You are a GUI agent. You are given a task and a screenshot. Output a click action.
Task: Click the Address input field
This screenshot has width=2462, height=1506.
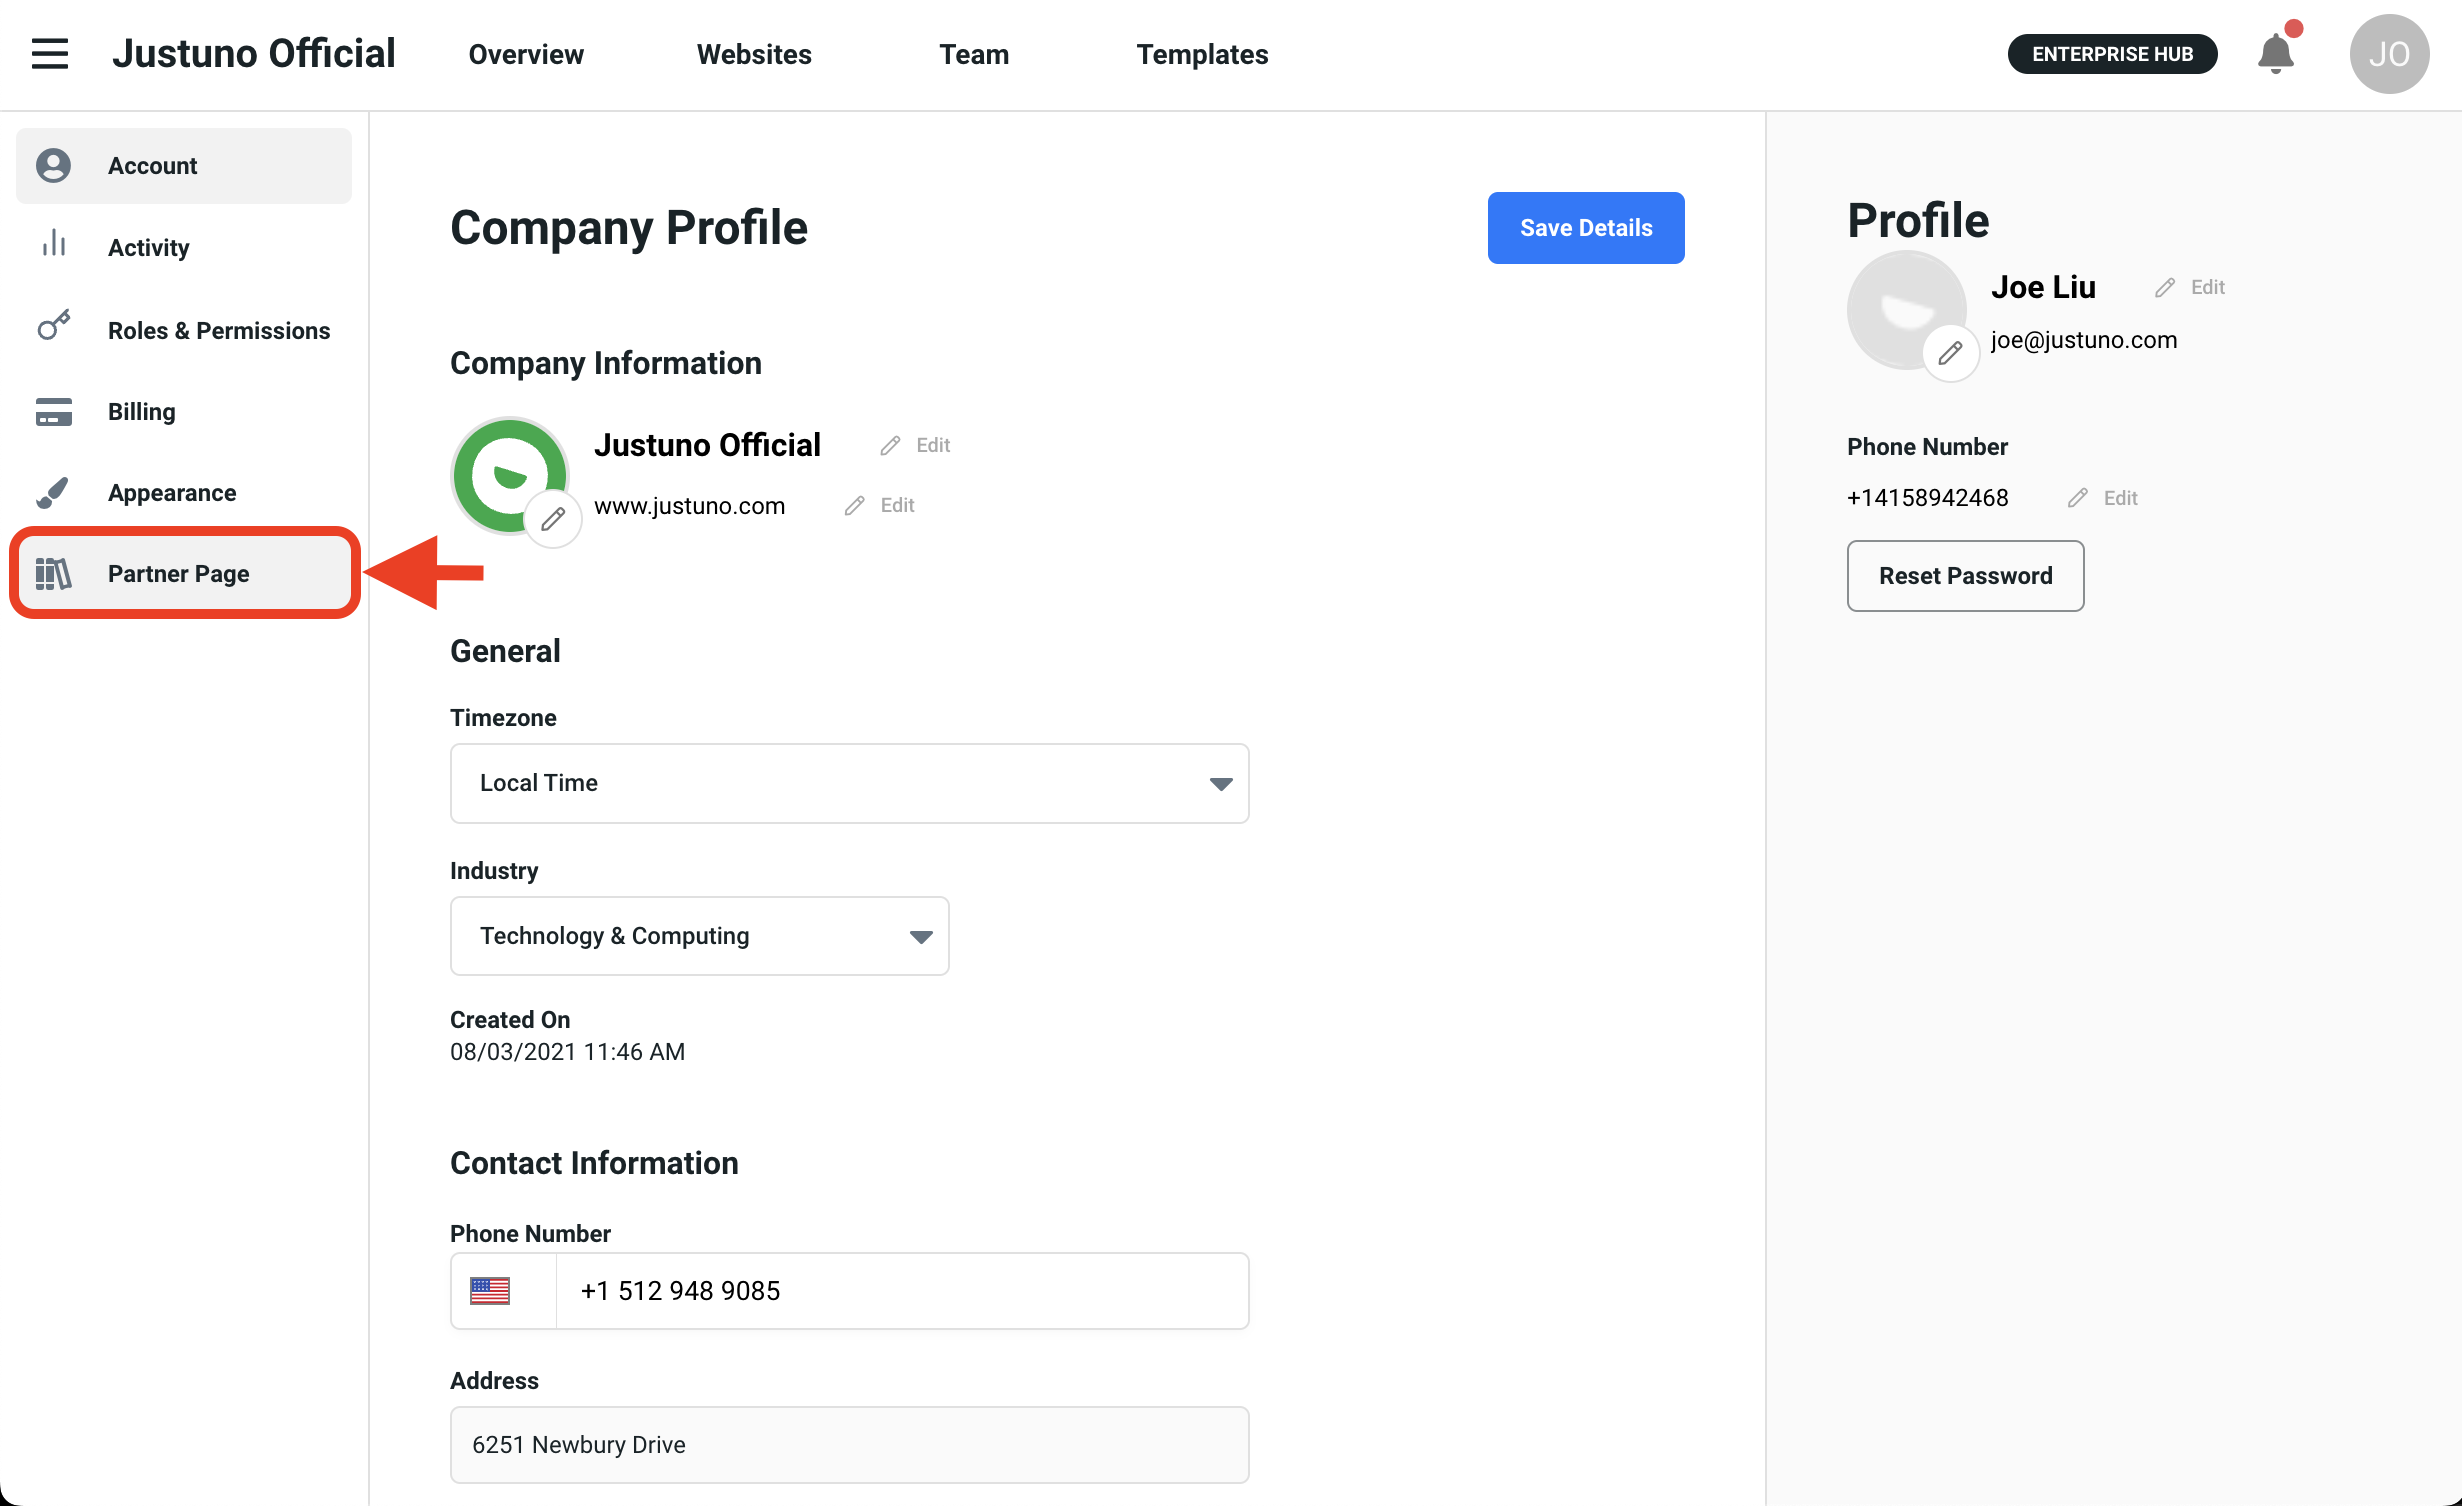(x=849, y=1445)
